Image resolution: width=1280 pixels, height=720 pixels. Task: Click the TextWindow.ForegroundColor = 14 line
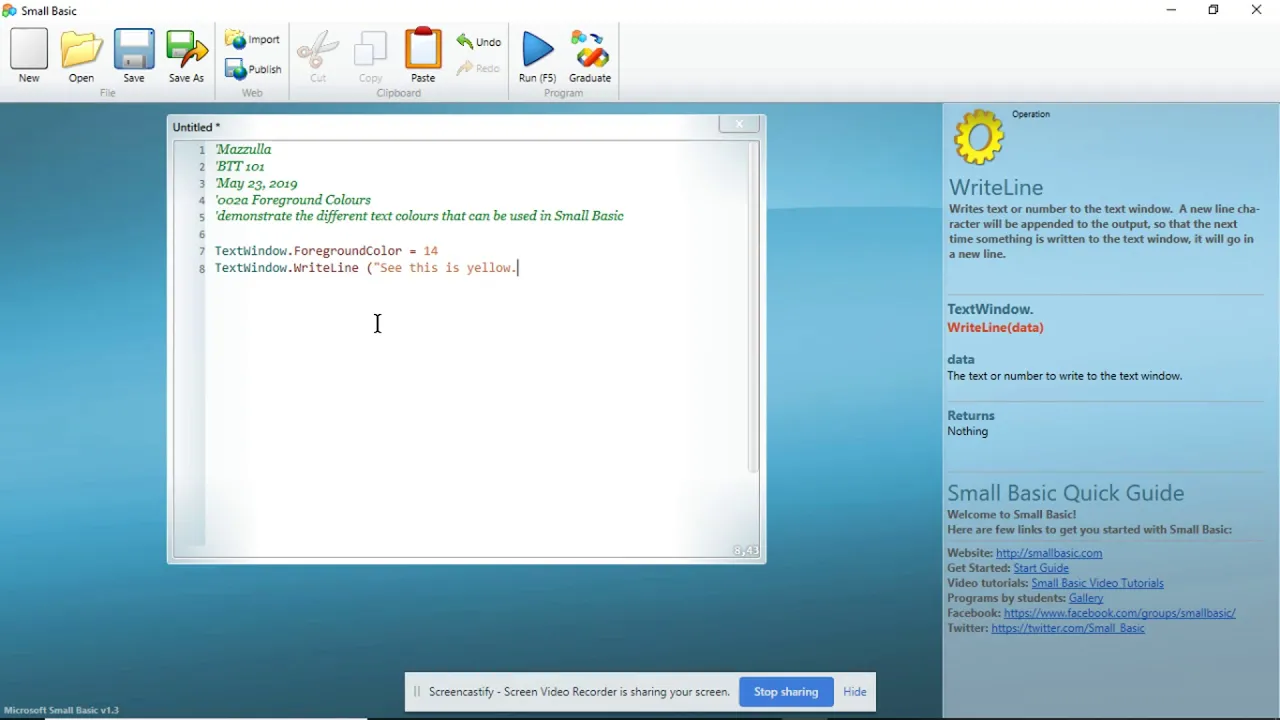[x=326, y=251]
